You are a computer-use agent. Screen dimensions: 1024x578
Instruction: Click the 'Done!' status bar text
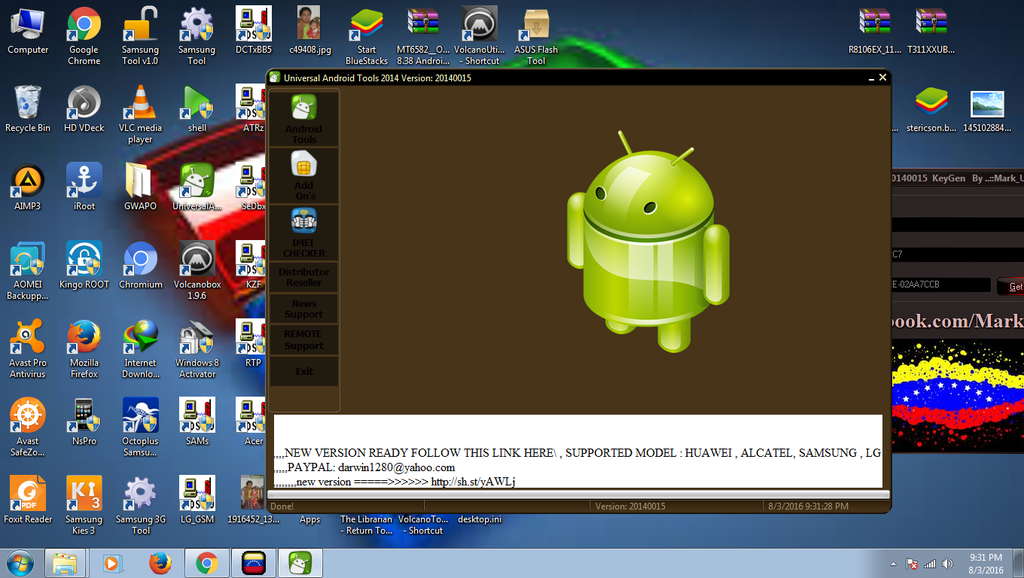(282, 506)
